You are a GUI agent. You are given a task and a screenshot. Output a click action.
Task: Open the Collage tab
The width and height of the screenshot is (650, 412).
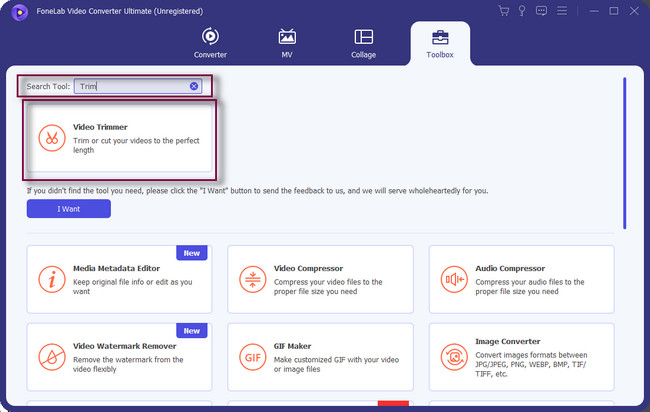[364, 43]
